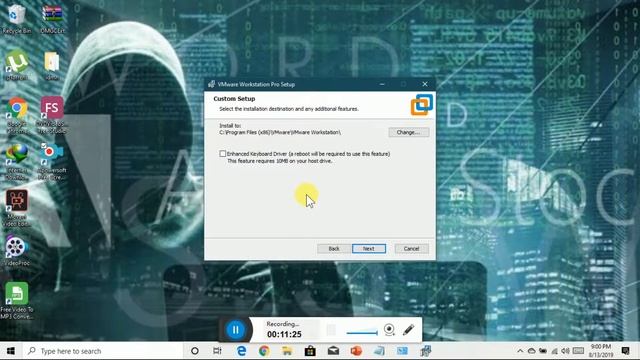This screenshot has width=640, height=360.
Task: Open the volume speaker tray icon
Action: [x=565, y=351]
